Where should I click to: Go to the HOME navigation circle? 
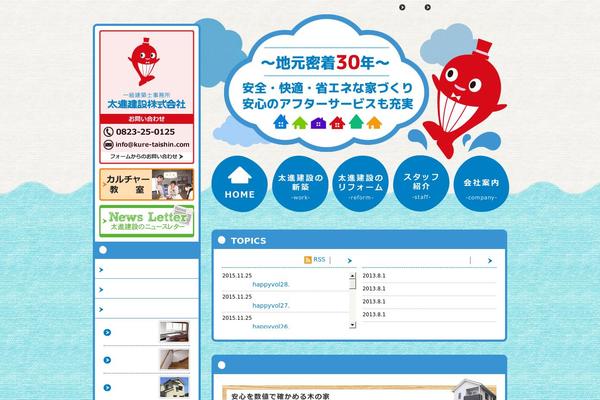point(240,183)
